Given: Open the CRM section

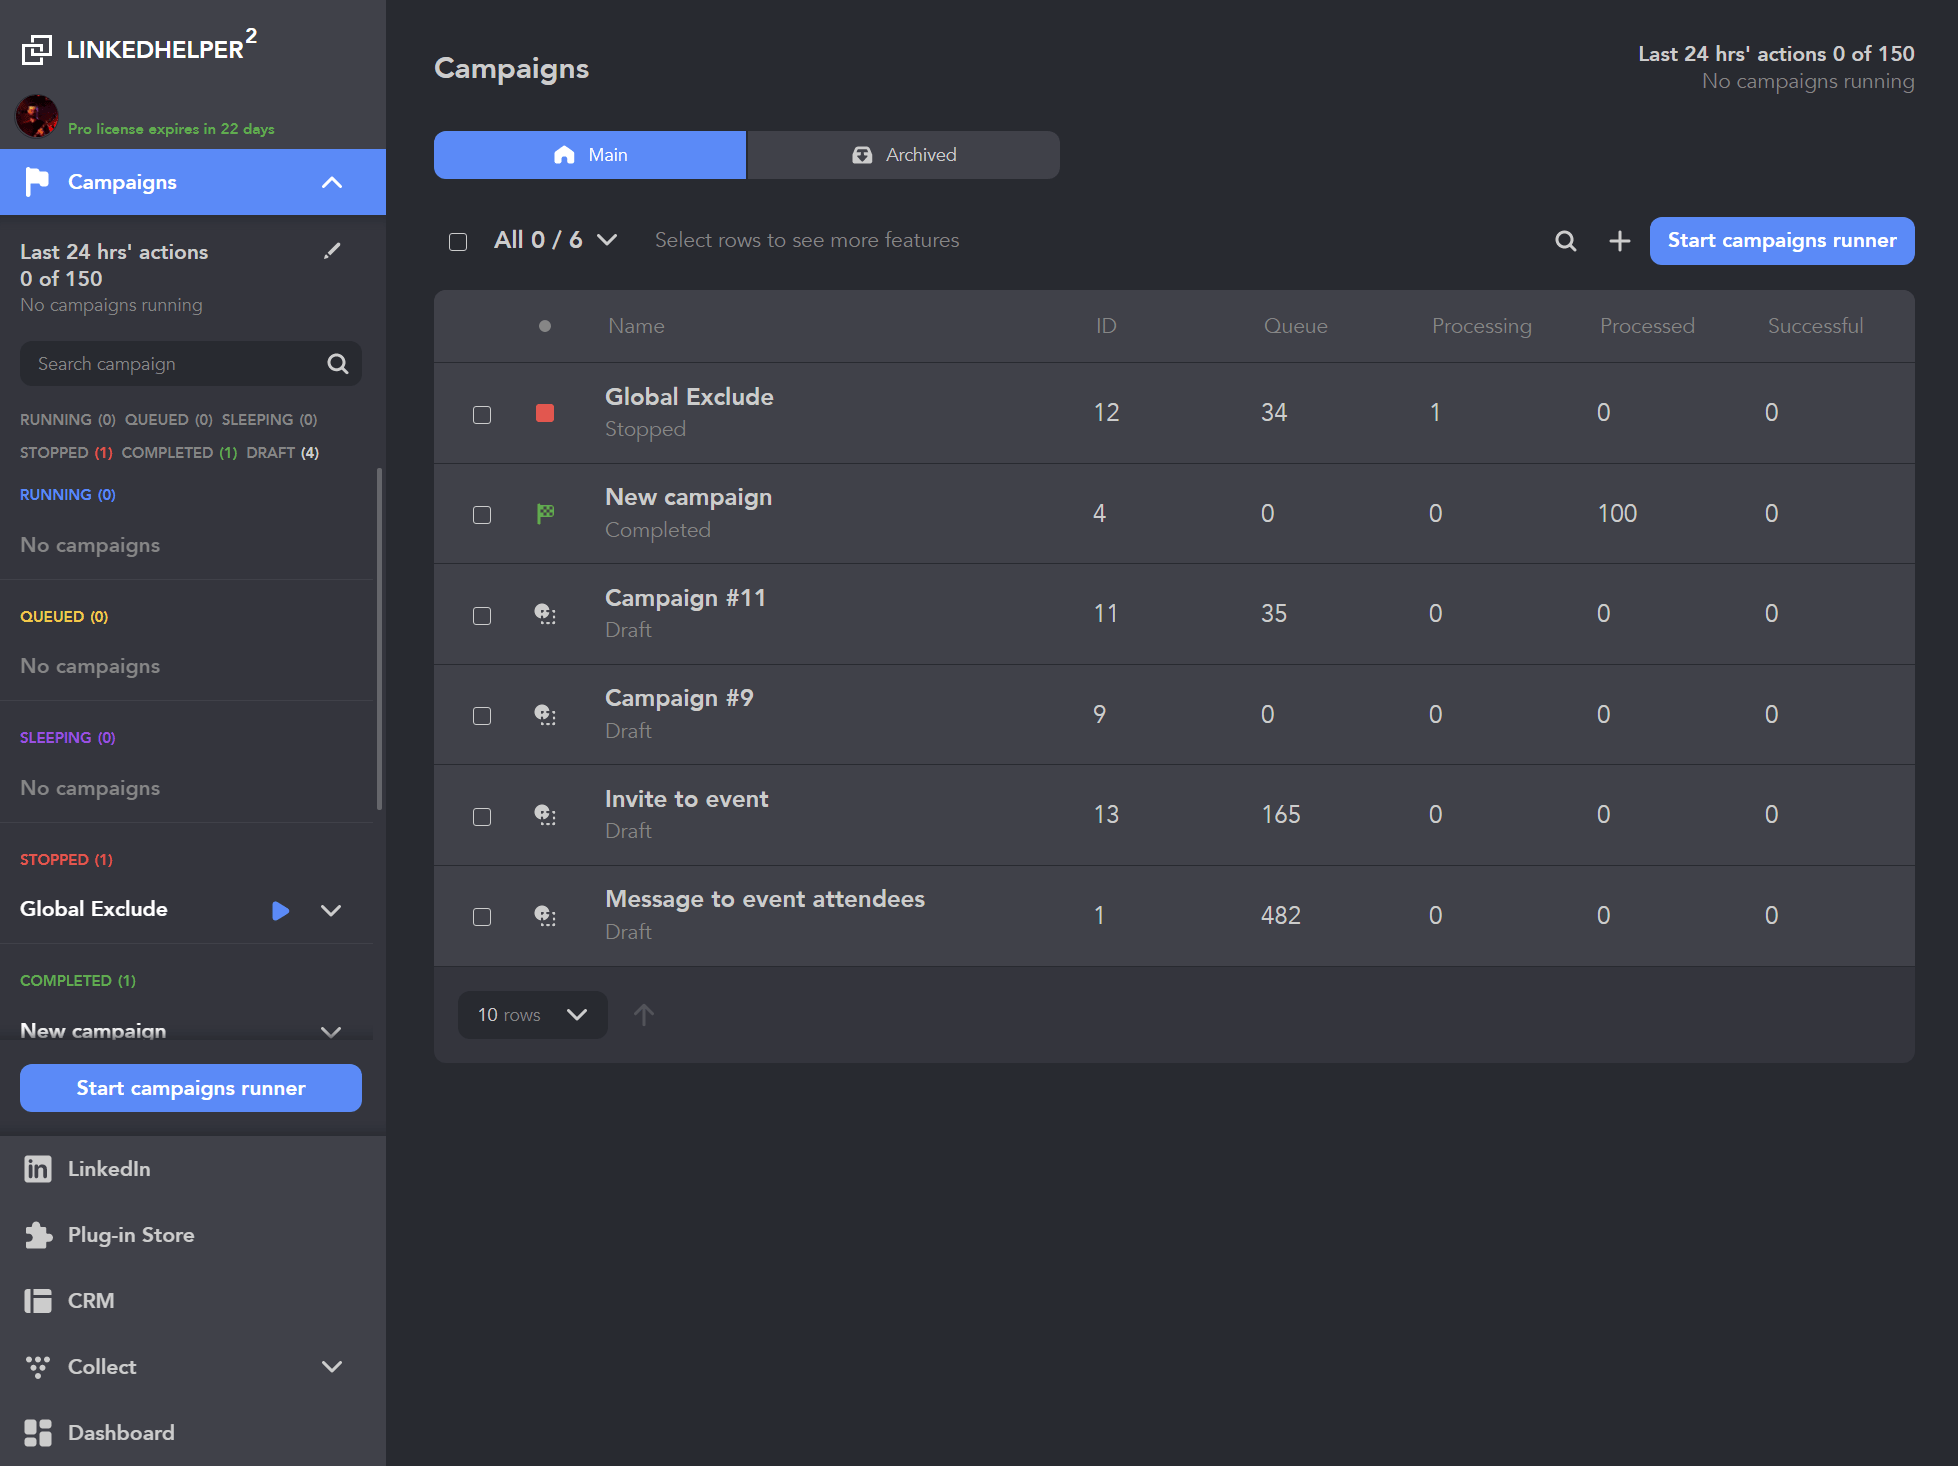Looking at the screenshot, I should click(x=90, y=1300).
